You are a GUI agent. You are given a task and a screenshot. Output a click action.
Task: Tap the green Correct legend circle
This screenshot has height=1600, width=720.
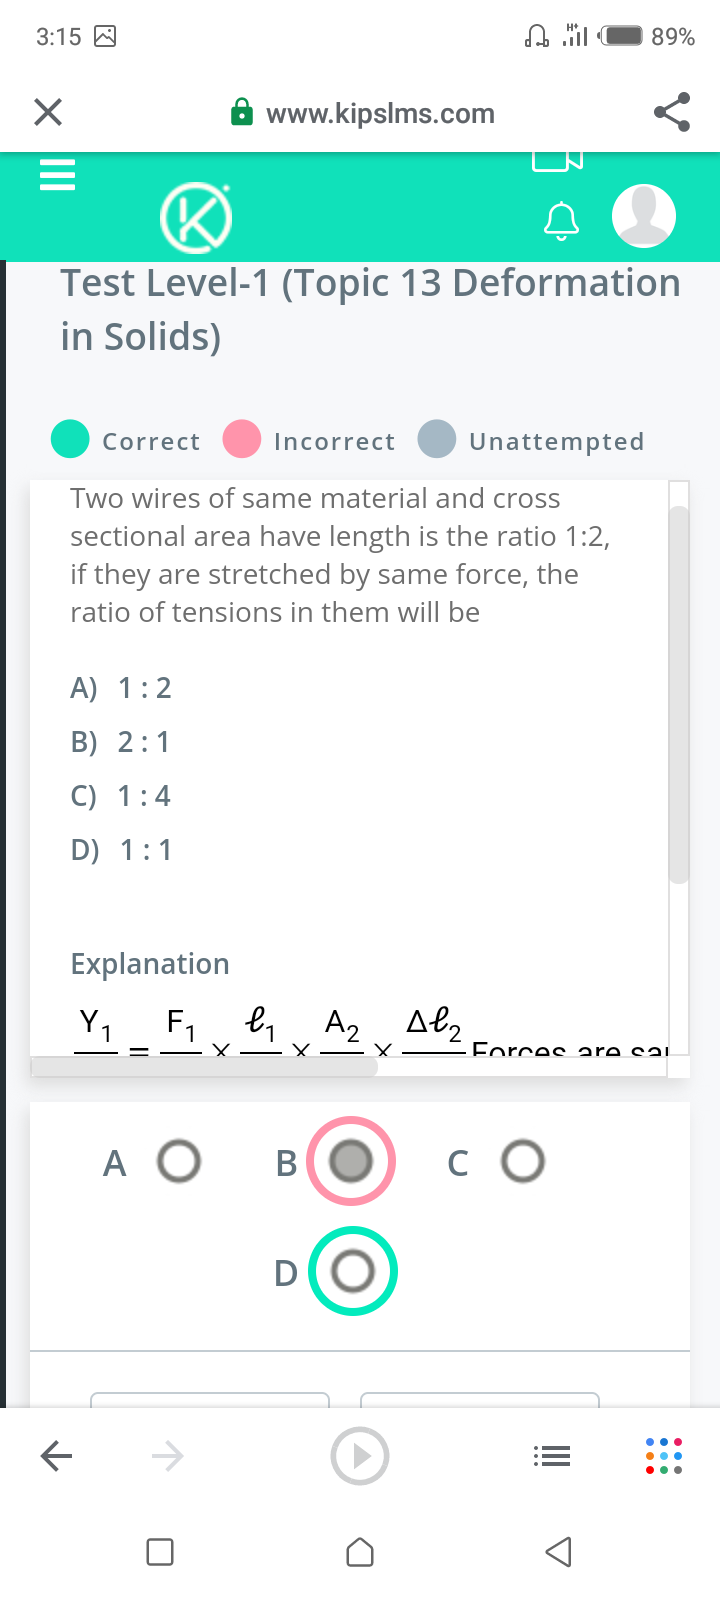tap(70, 438)
